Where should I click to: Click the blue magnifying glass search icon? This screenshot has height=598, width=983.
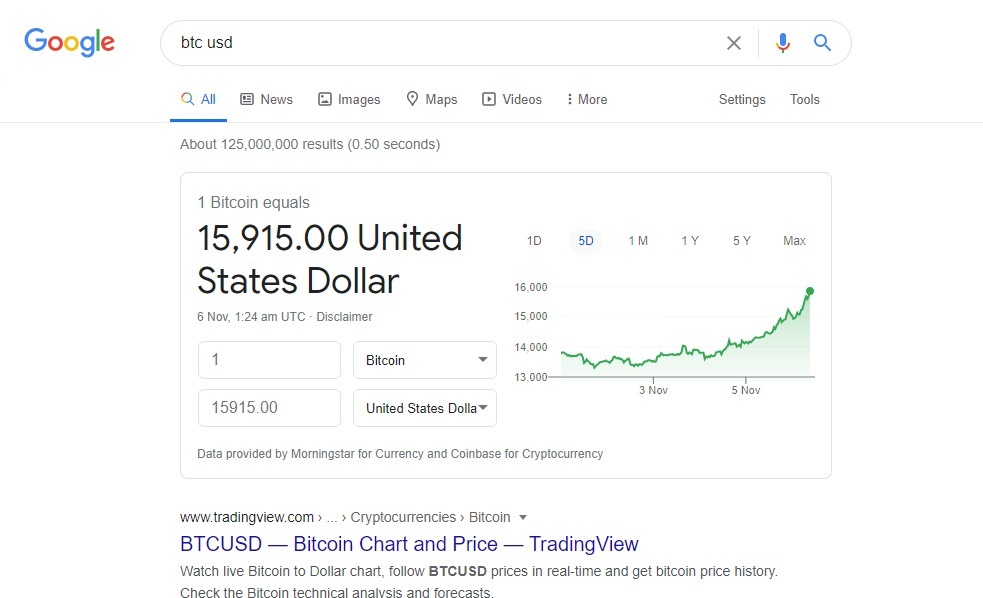point(822,43)
